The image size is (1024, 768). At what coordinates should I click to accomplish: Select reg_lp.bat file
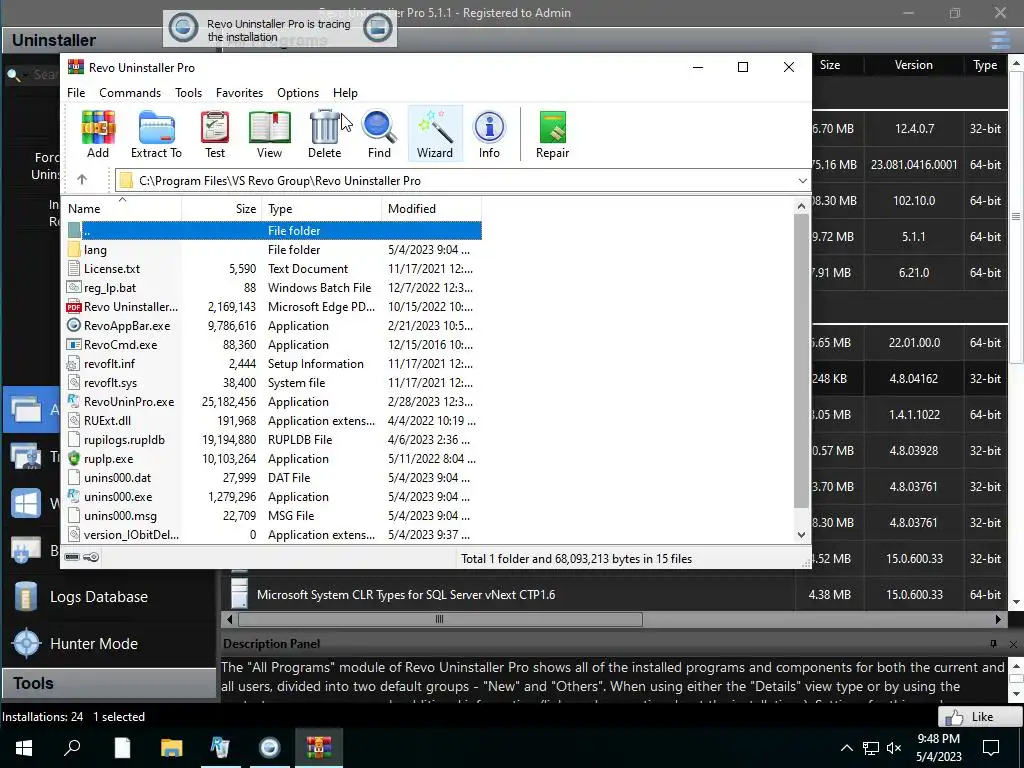273,287
